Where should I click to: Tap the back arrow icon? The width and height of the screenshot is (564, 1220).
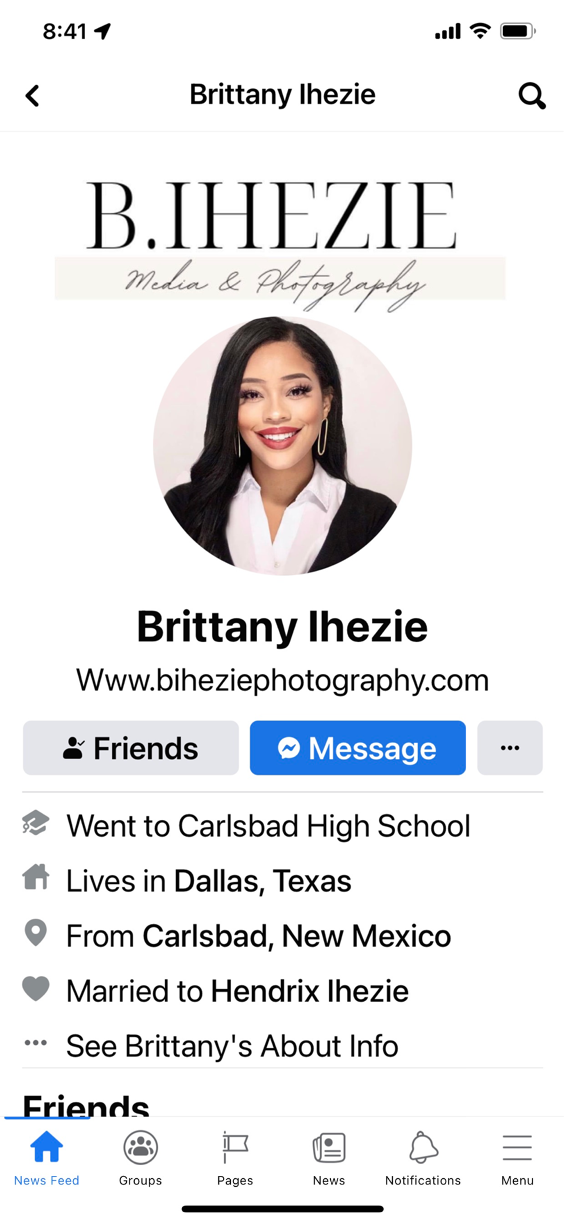click(32, 95)
